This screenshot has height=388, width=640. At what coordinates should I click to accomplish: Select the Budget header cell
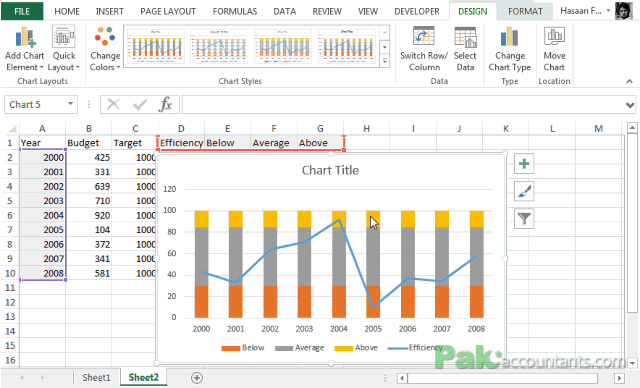pyautogui.click(x=89, y=143)
